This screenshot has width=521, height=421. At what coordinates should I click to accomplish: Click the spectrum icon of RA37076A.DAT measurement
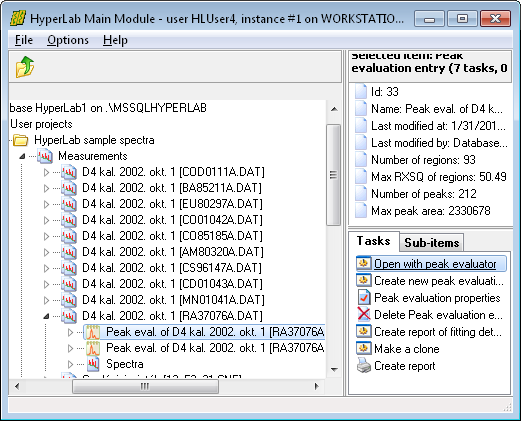pos(69,316)
